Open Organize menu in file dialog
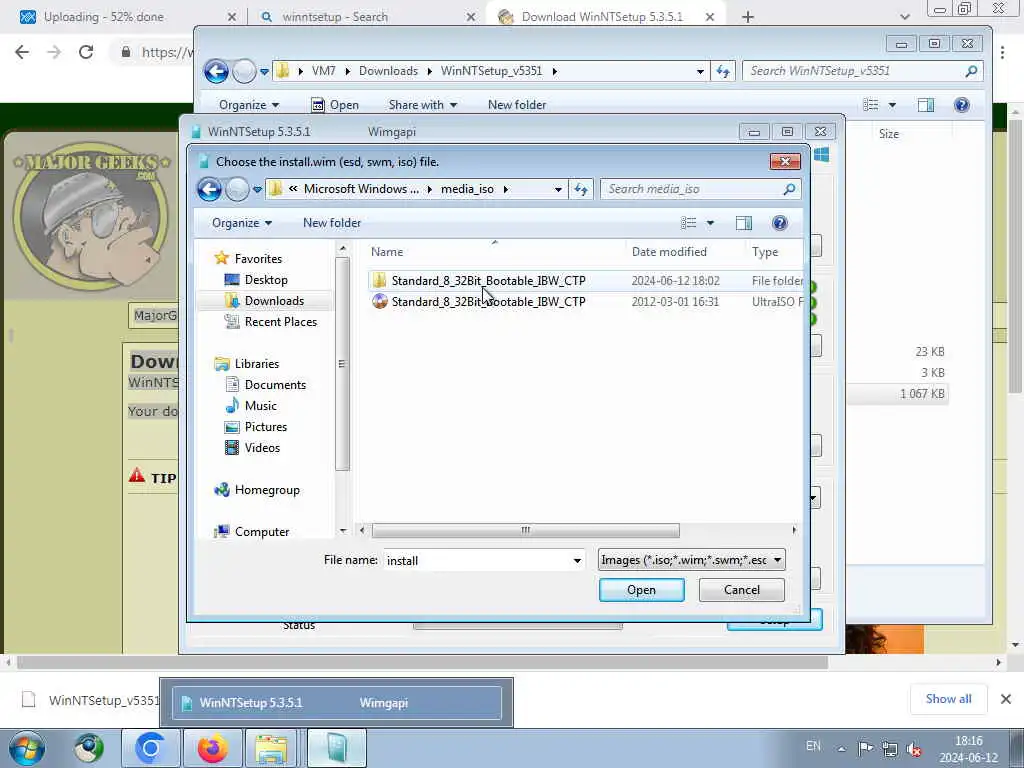 point(242,223)
